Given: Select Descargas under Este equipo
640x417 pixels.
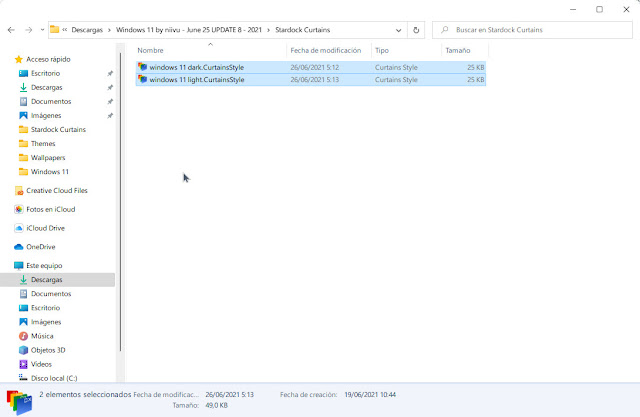Looking at the screenshot, I should pos(47,280).
